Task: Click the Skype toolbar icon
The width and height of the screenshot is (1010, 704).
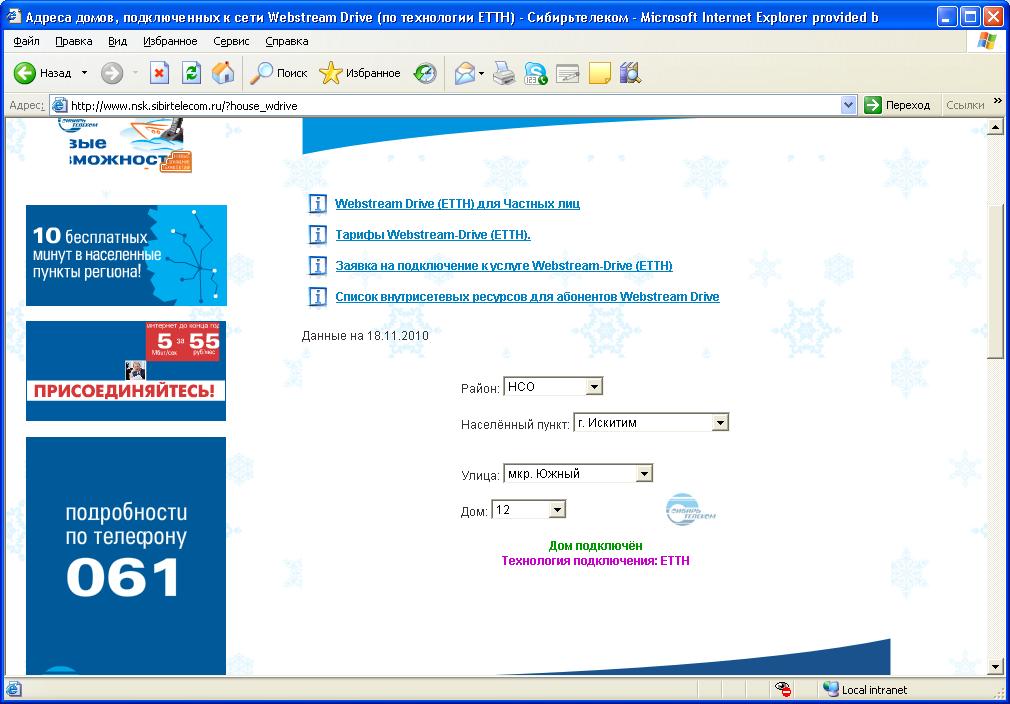Action: click(535, 73)
